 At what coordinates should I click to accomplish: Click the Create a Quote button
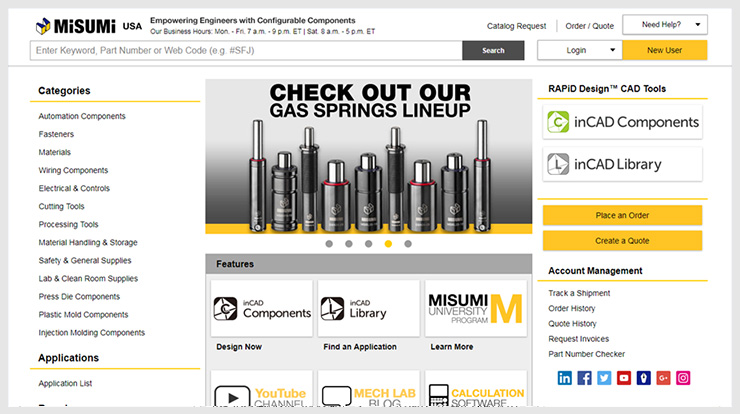click(x=622, y=241)
